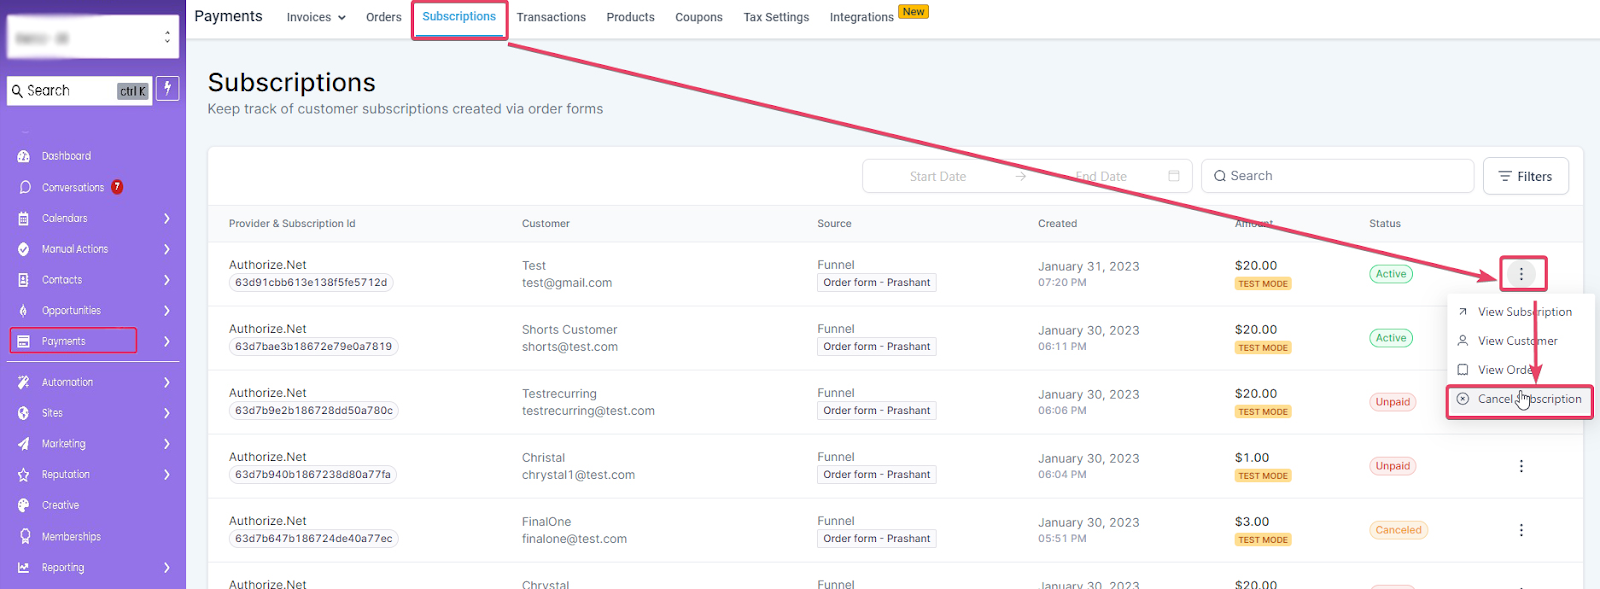Click the red 7 unread conversations badge
Viewport: 1600px width, 589px height.
coord(117,187)
